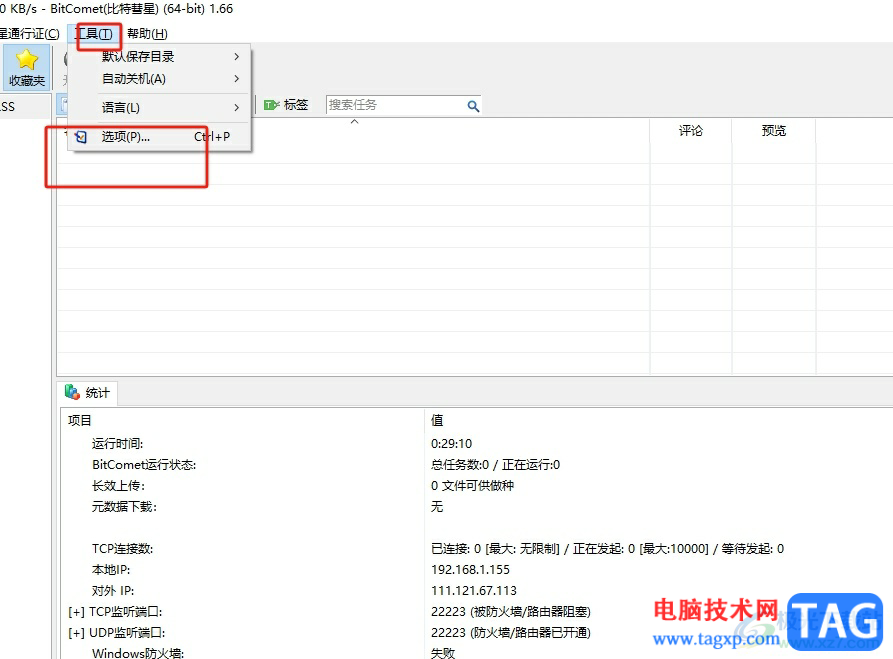Click the sort arrow above the task list
Screen dimensions: 893x659
[354, 122]
